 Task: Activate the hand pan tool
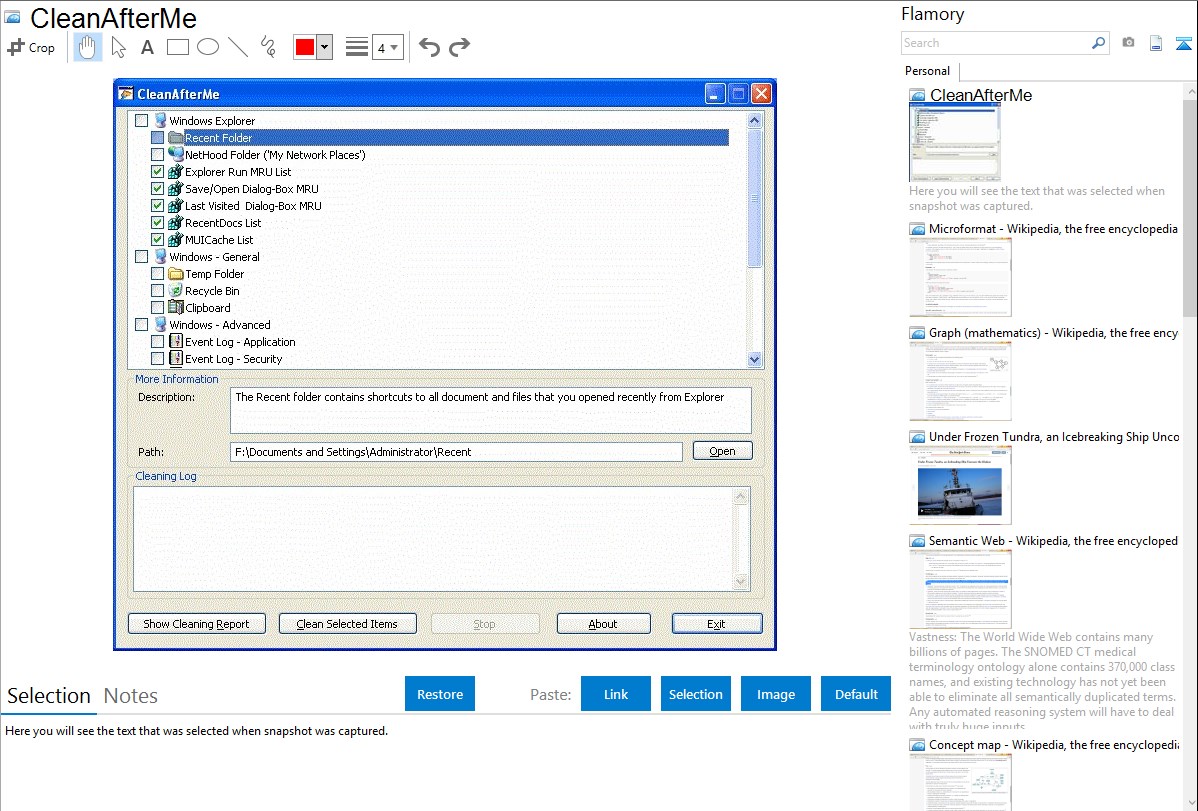[87, 47]
